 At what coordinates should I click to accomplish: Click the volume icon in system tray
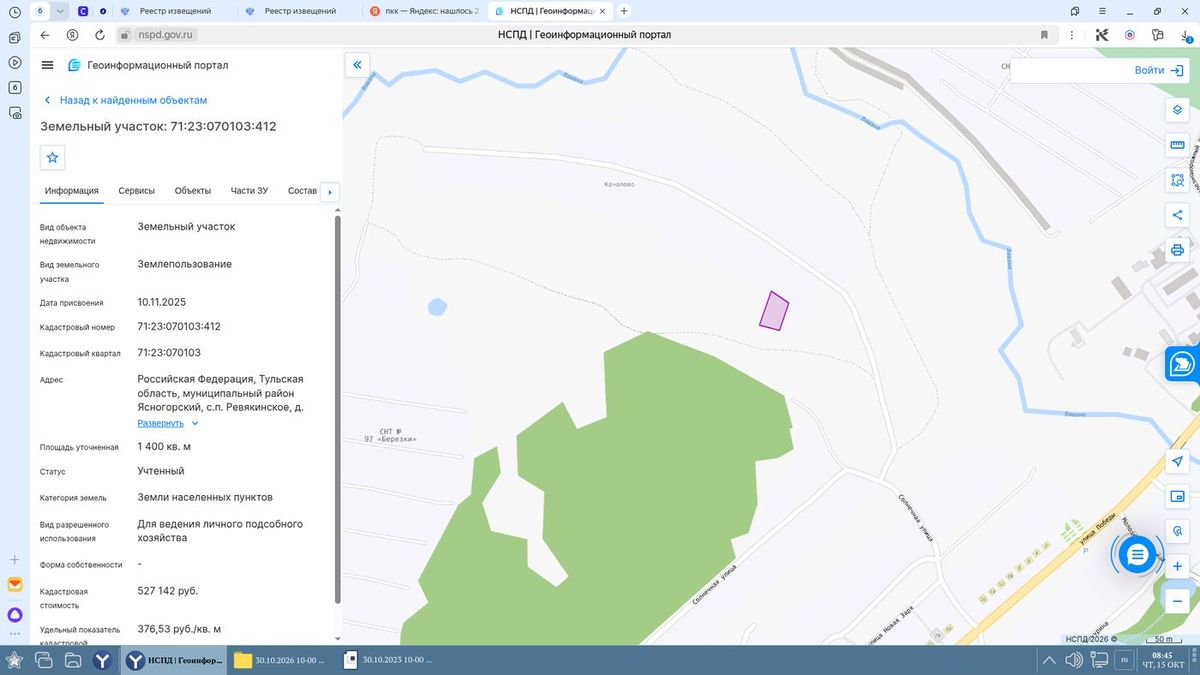(x=1074, y=660)
